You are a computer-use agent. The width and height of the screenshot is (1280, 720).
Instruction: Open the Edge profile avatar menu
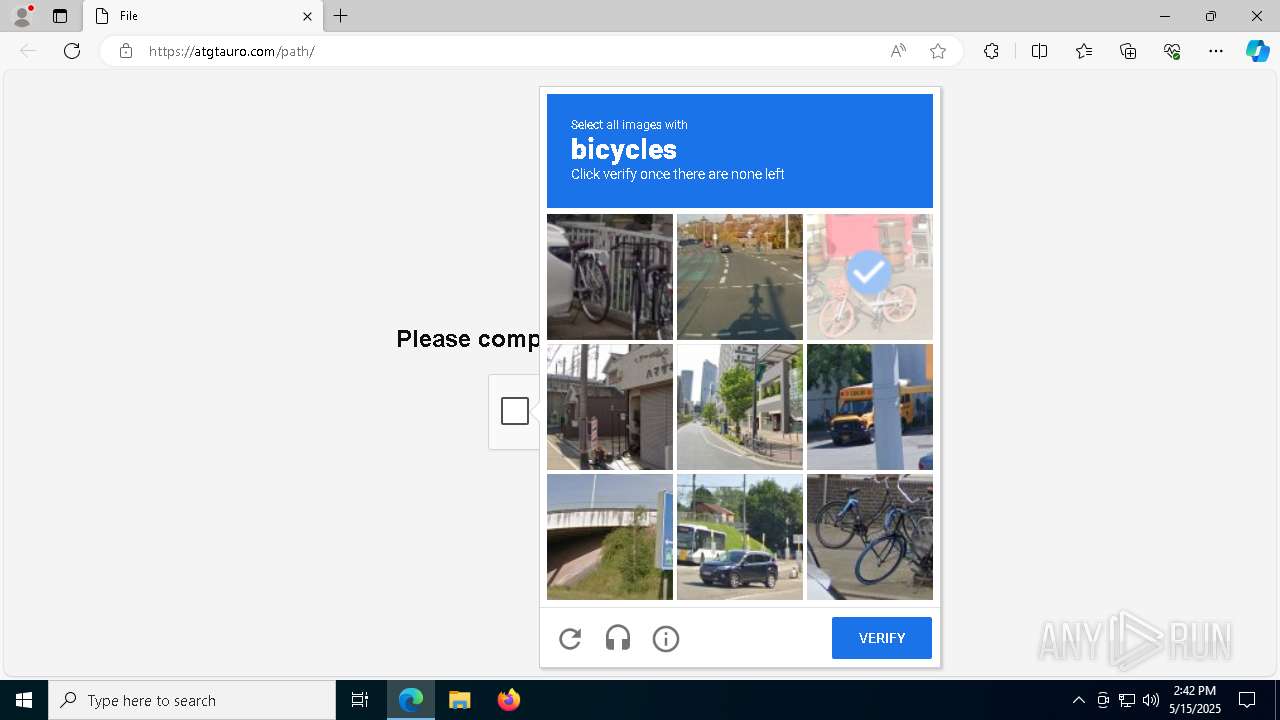tap(22, 16)
